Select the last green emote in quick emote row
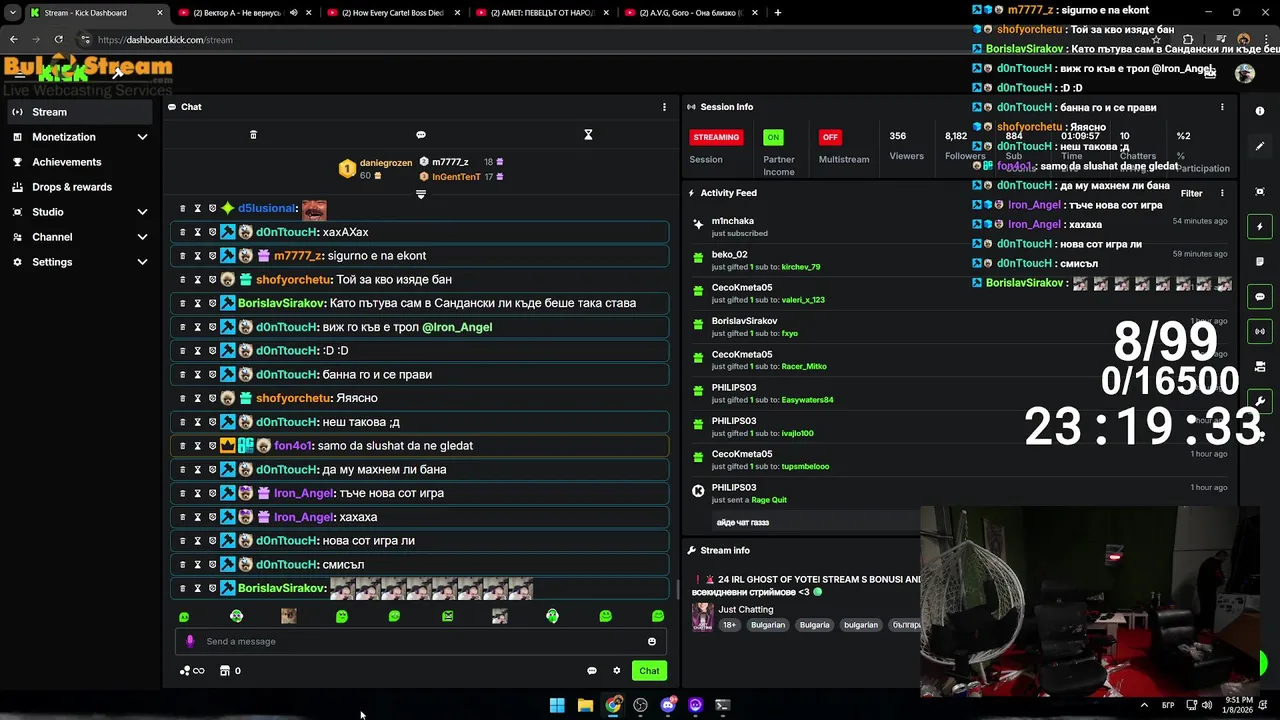1280x720 pixels. point(658,617)
